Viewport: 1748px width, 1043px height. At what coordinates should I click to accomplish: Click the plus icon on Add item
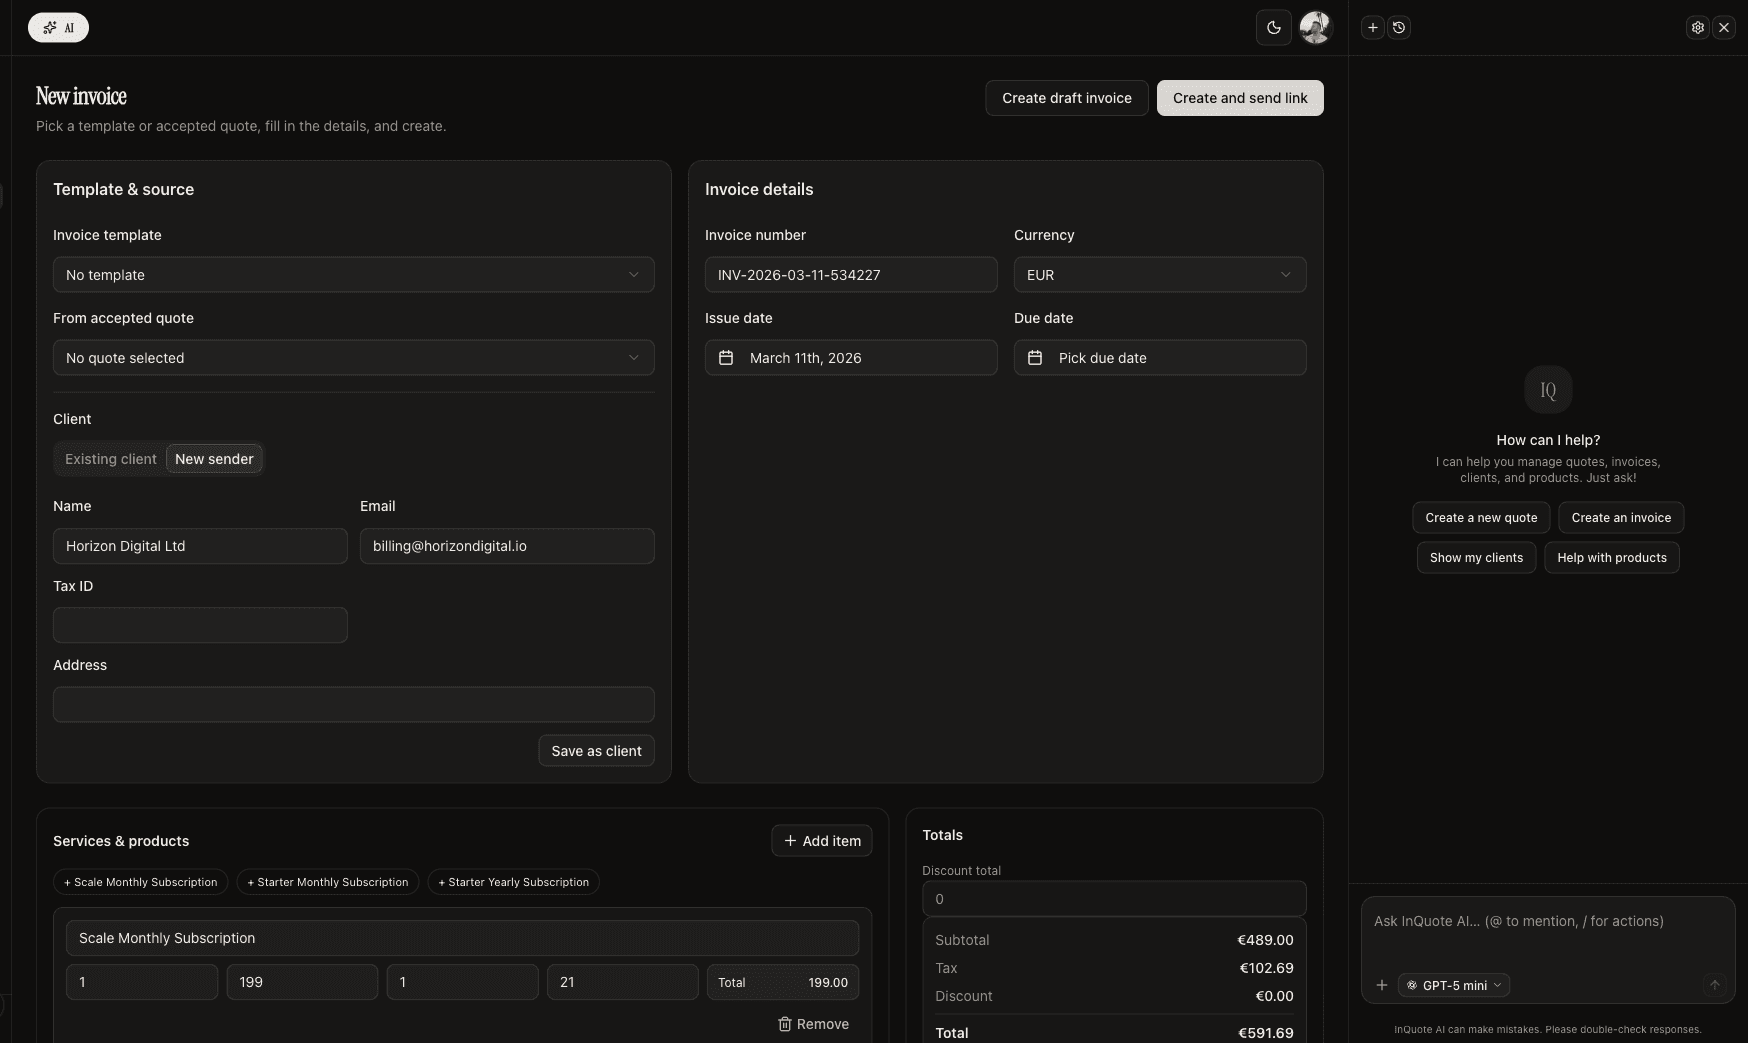pos(790,841)
